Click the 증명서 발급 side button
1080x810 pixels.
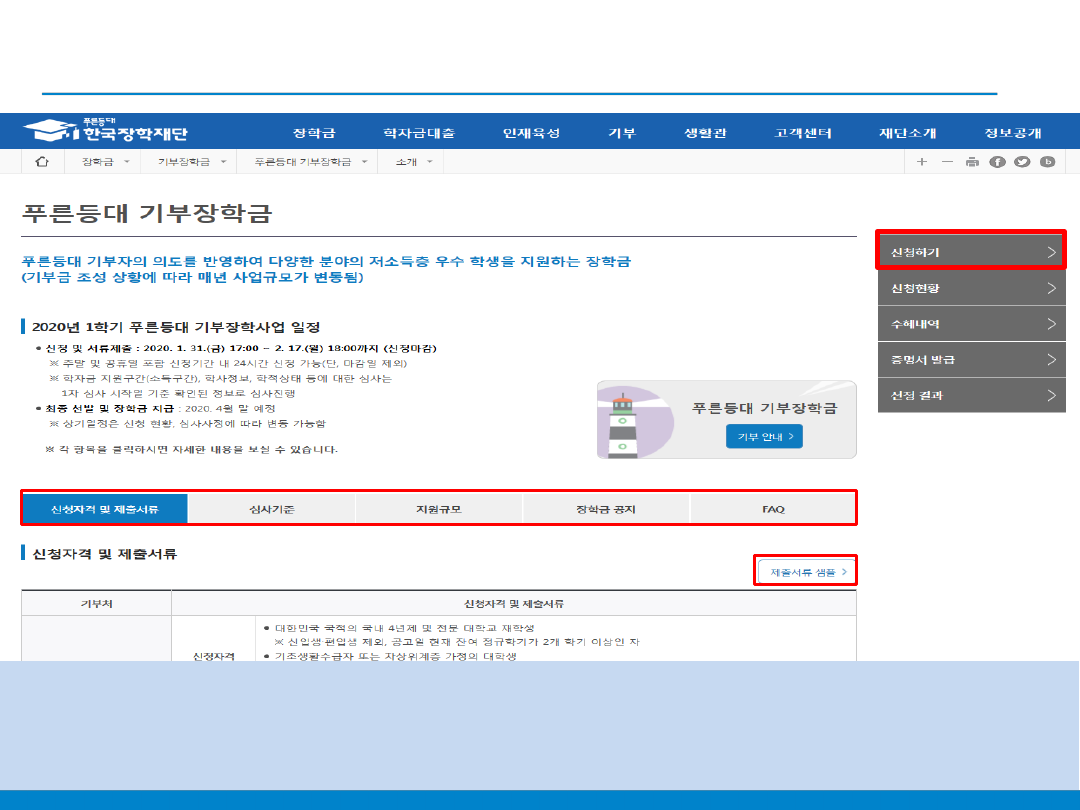971,360
